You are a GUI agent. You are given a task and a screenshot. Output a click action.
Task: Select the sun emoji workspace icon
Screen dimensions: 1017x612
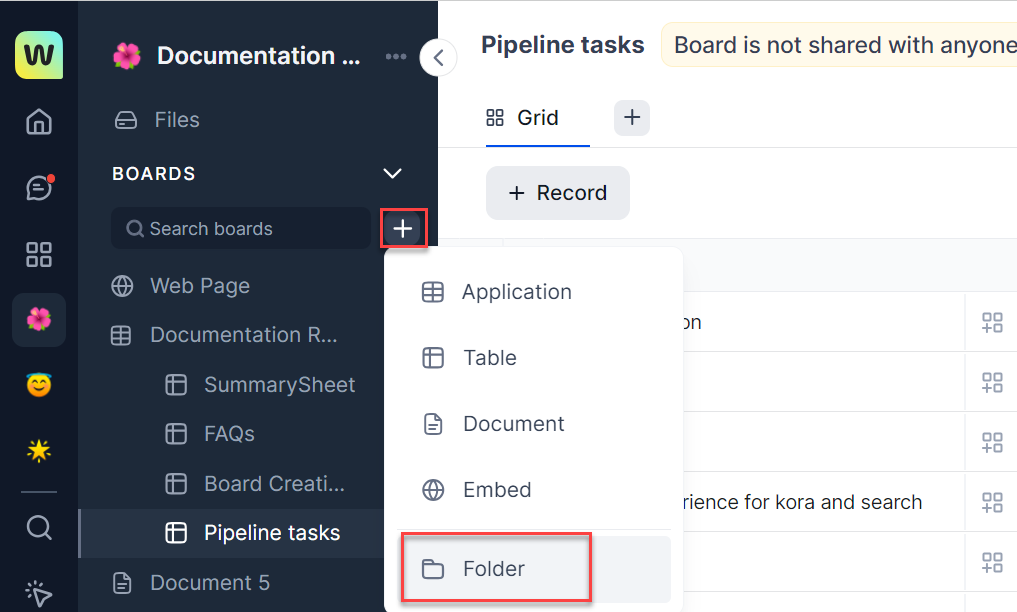tap(39, 451)
